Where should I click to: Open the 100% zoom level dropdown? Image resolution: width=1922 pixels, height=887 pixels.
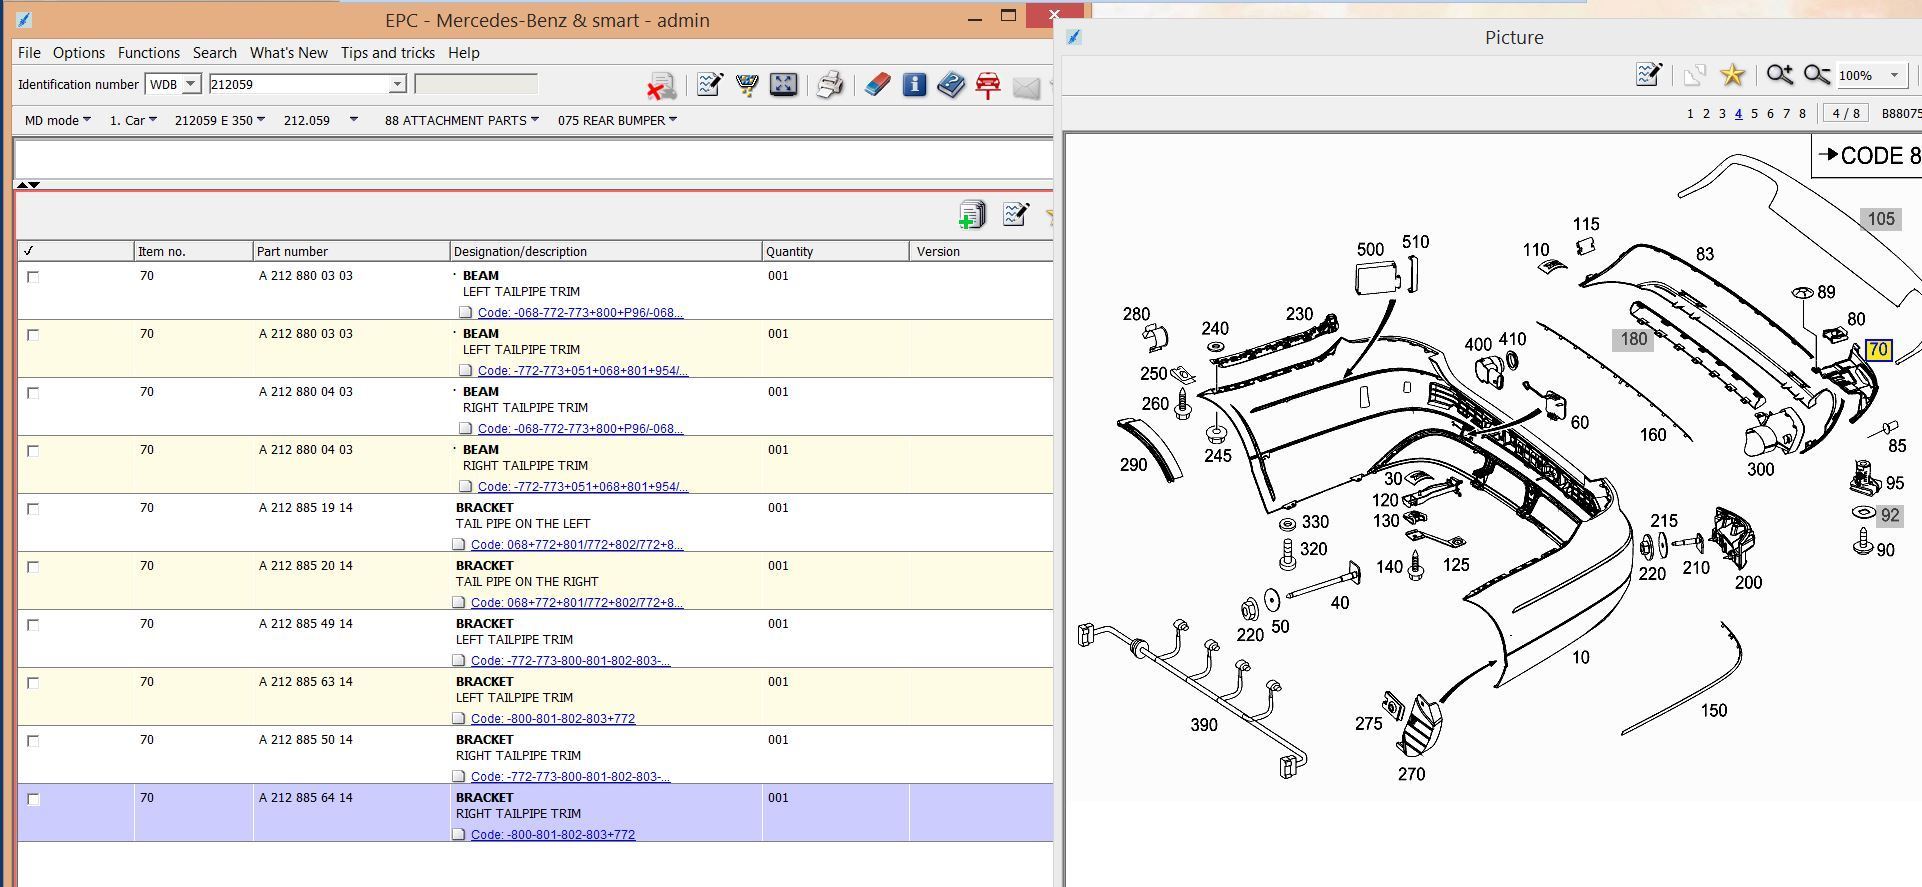(1870, 75)
